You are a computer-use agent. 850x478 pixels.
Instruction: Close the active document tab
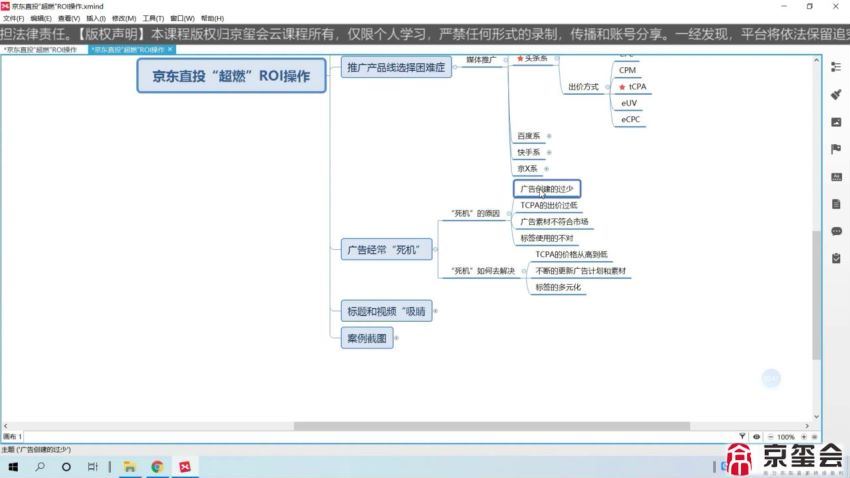(170, 49)
